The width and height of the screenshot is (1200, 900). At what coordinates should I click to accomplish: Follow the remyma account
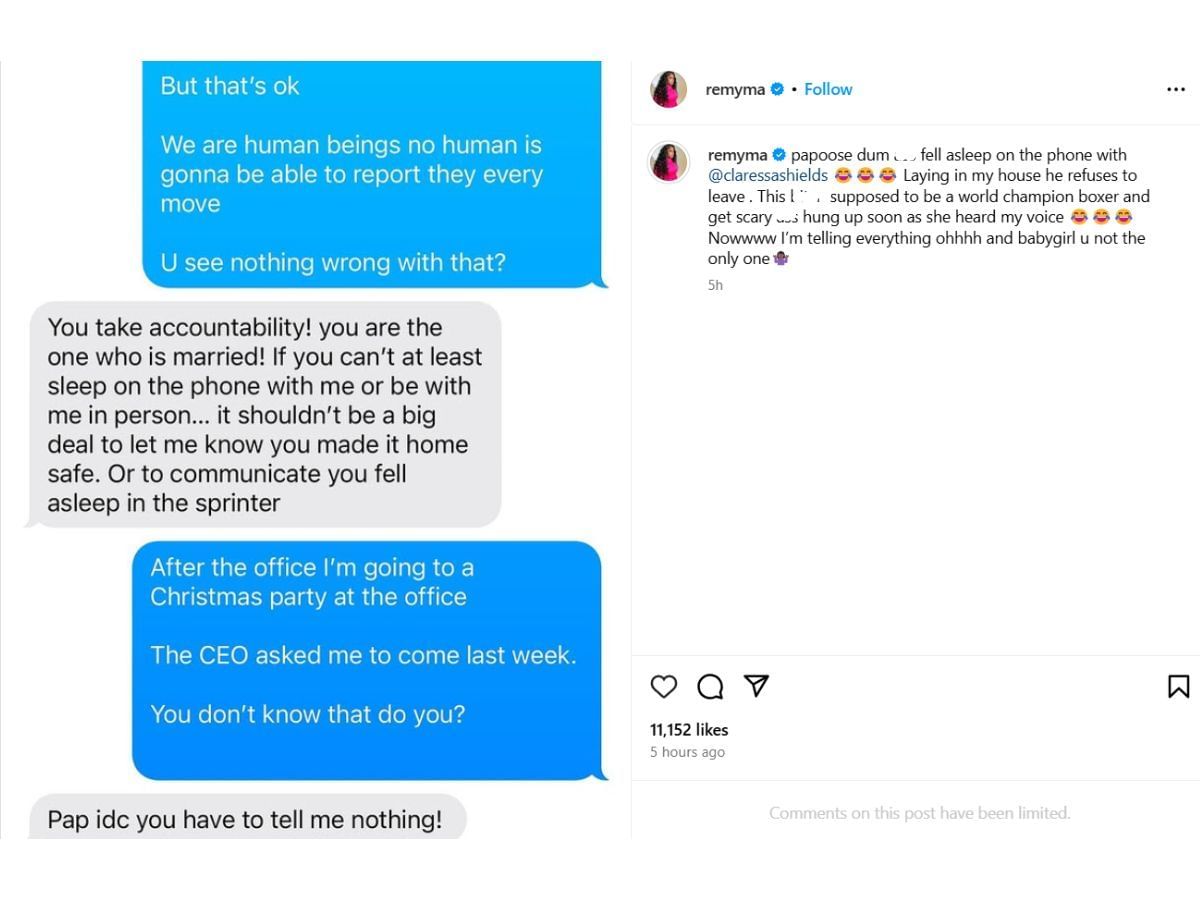coord(828,89)
